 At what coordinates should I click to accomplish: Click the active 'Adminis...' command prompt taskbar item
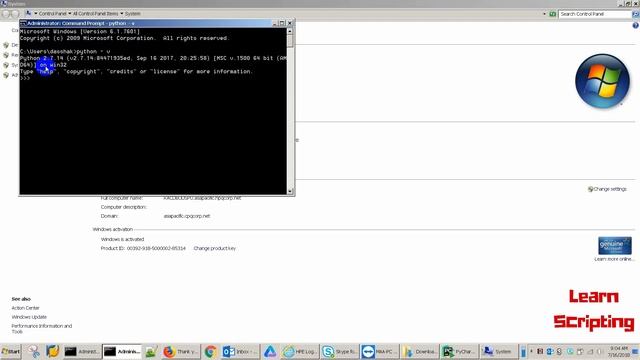122,351
